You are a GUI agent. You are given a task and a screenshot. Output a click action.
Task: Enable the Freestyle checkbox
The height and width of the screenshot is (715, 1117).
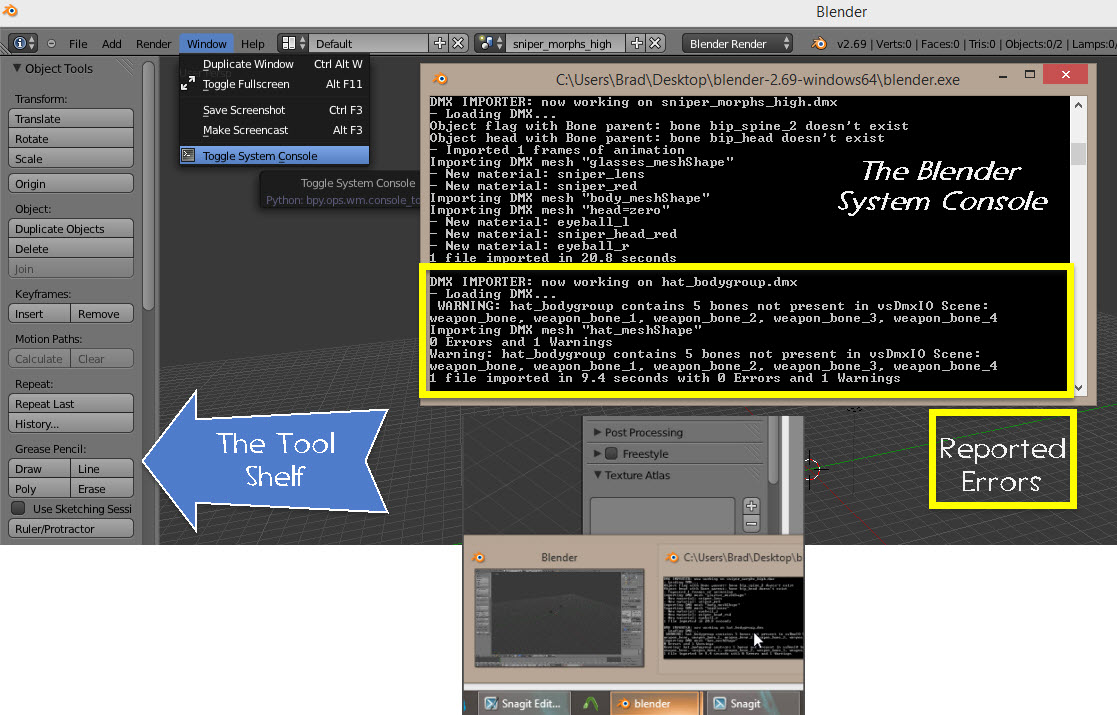(x=611, y=454)
